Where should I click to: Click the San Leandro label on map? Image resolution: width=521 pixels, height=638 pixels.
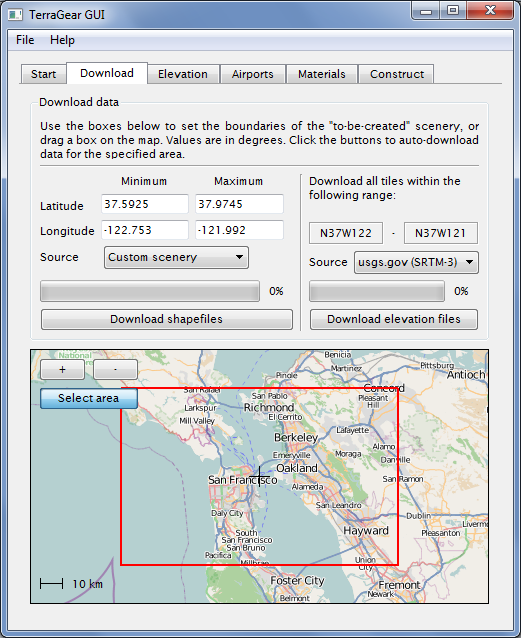click(x=338, y=505)
